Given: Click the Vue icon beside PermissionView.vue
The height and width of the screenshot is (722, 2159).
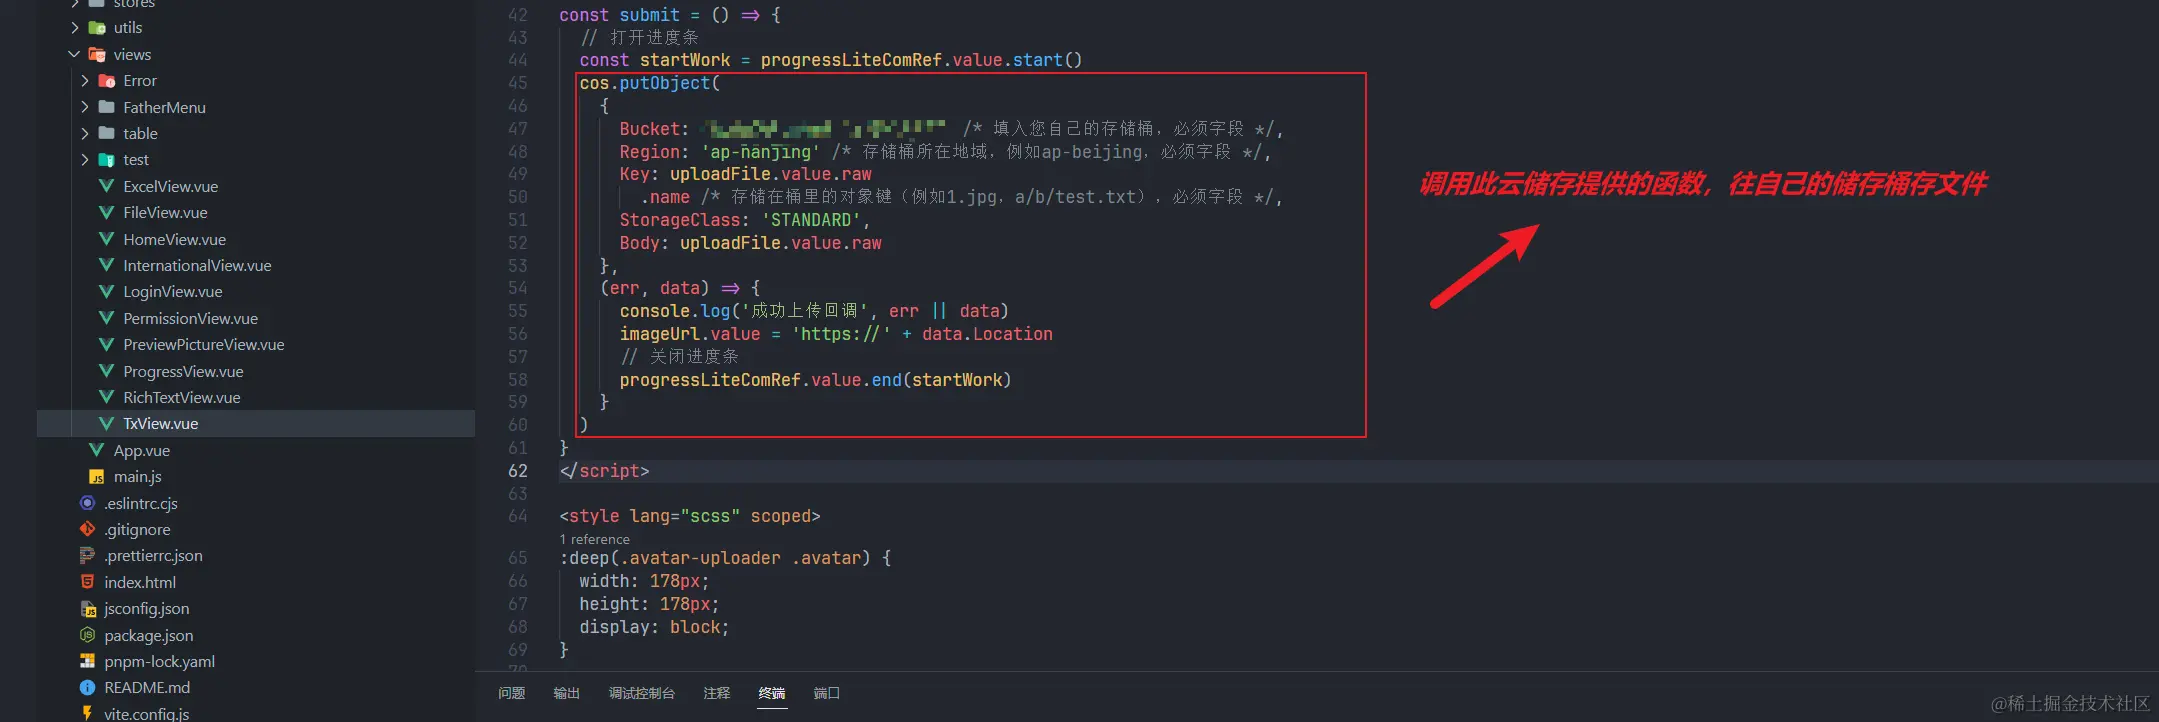Looking at the screenshot, I should tap(106, 318).
